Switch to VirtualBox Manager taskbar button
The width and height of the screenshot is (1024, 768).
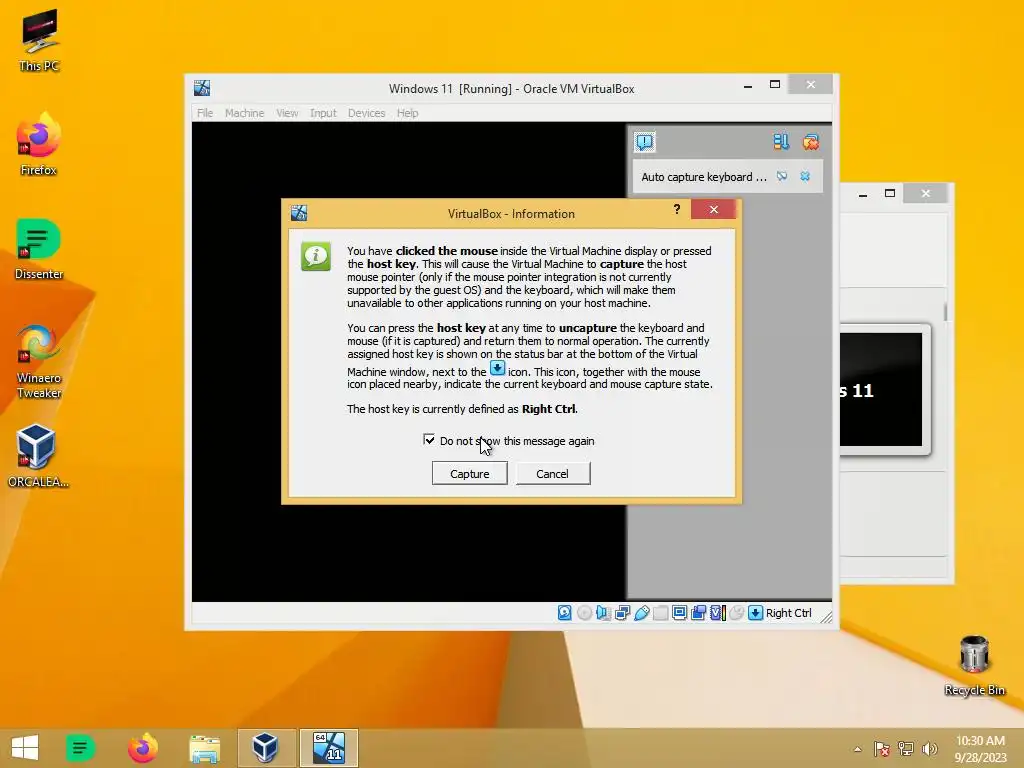[266, 748]
